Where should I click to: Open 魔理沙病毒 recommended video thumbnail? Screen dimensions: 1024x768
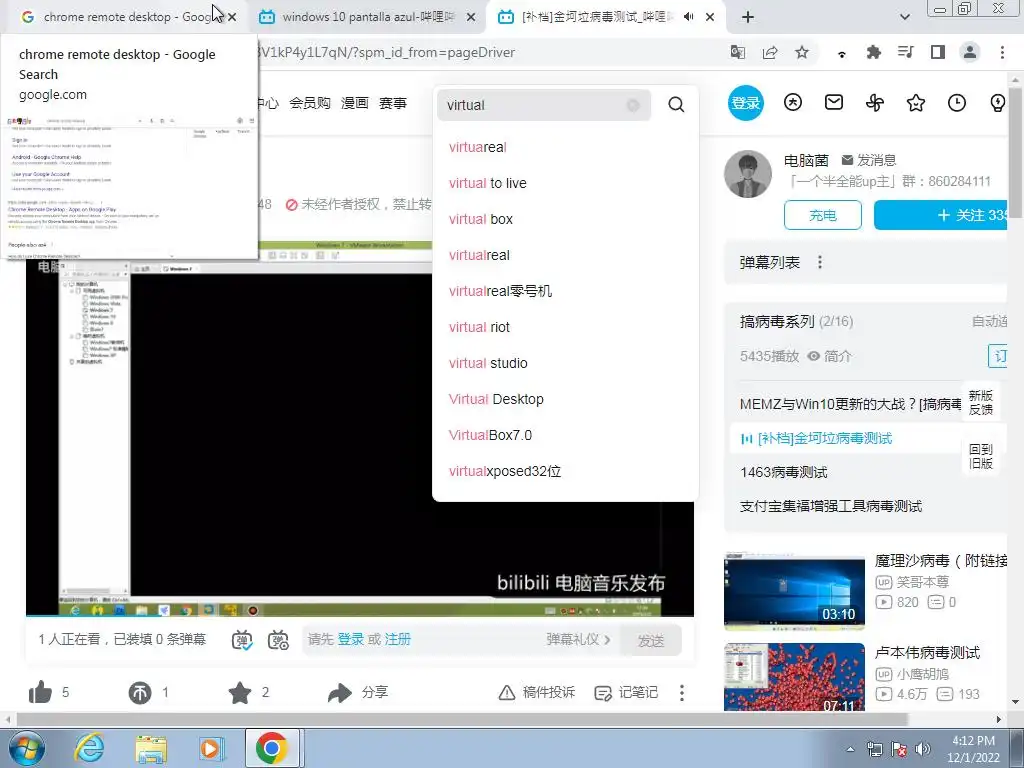794,591
